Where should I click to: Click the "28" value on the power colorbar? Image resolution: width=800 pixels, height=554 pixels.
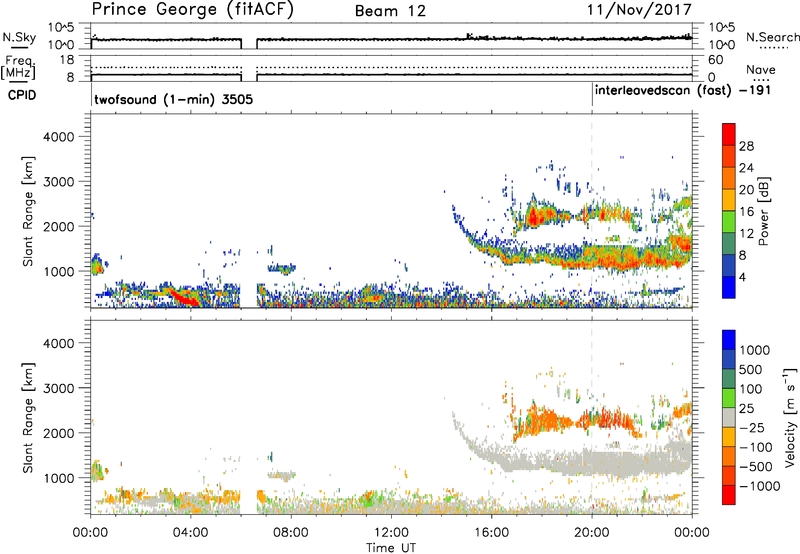(x=746, y=146)
